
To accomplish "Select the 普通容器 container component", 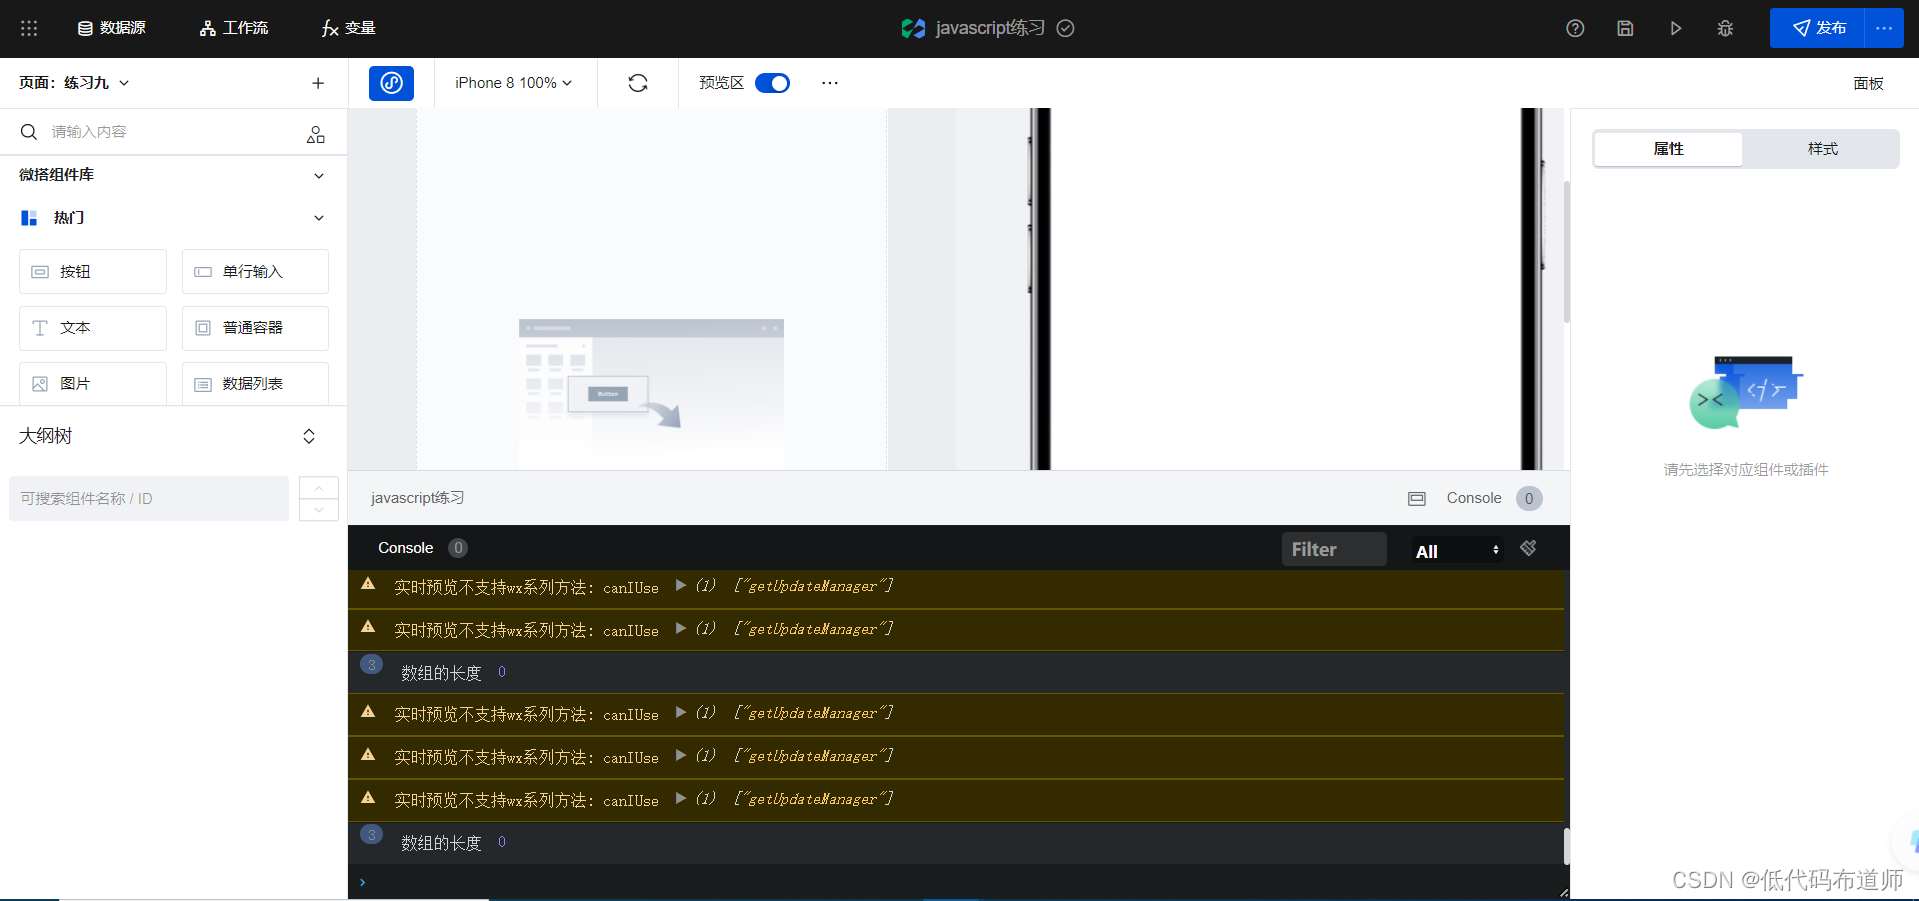I will 255,328.
